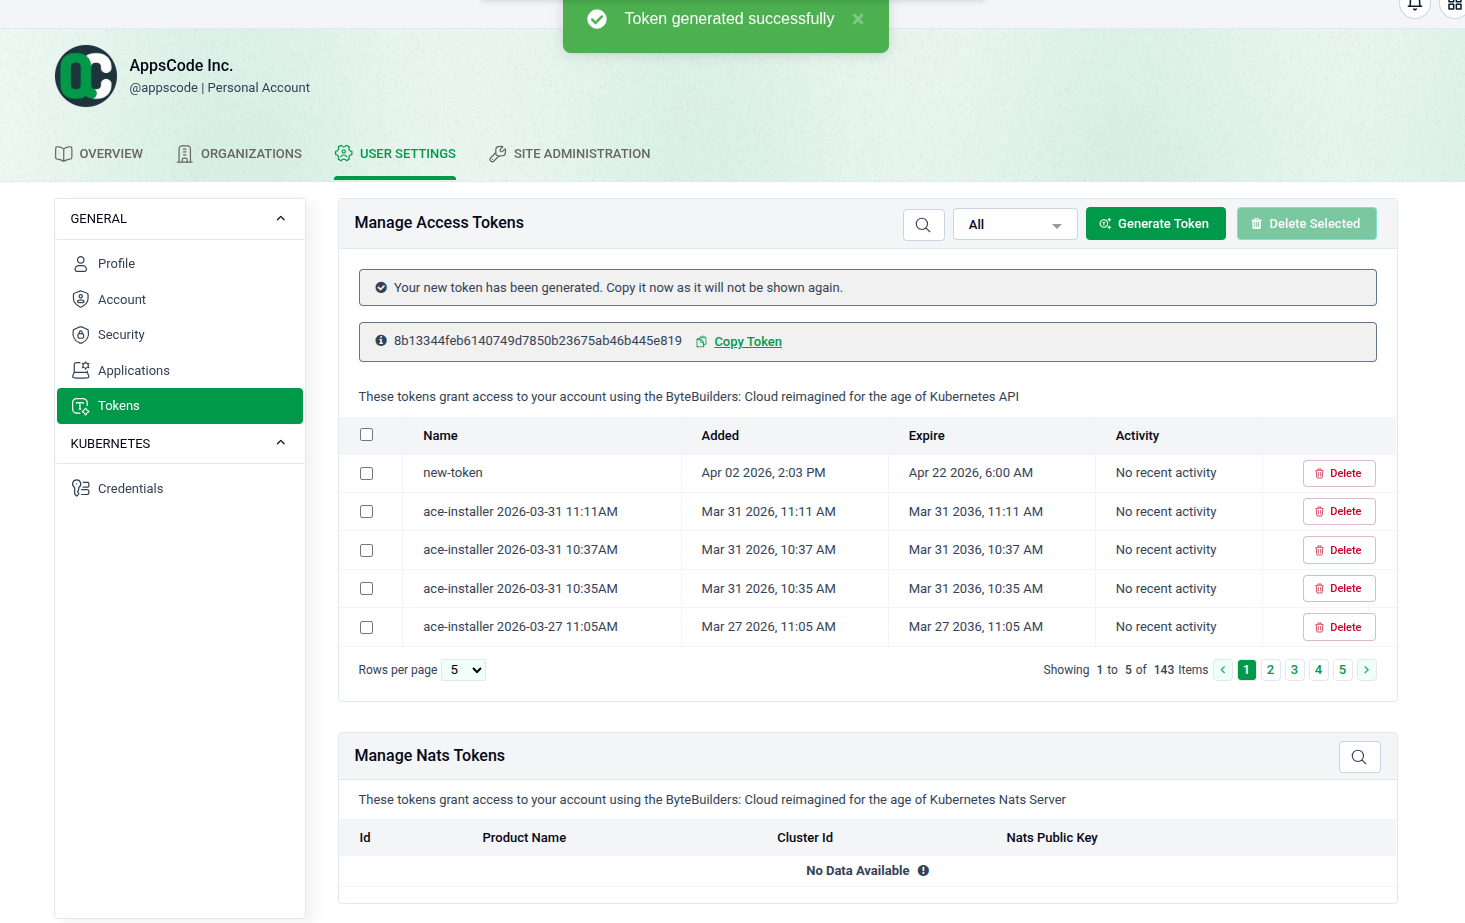Open search in Manage Nats Tokens
The height and width of the screenshot is (923, 1465).
point(1359,757)
